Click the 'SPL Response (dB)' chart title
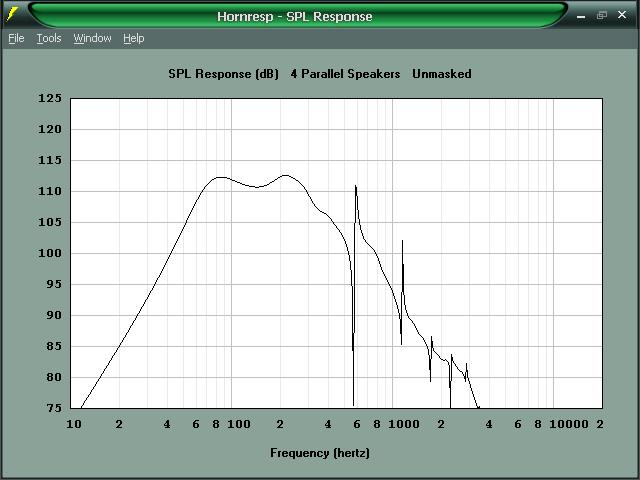This screenshot has width=640, height=480. pyautogui.click(x=223, y=74)
